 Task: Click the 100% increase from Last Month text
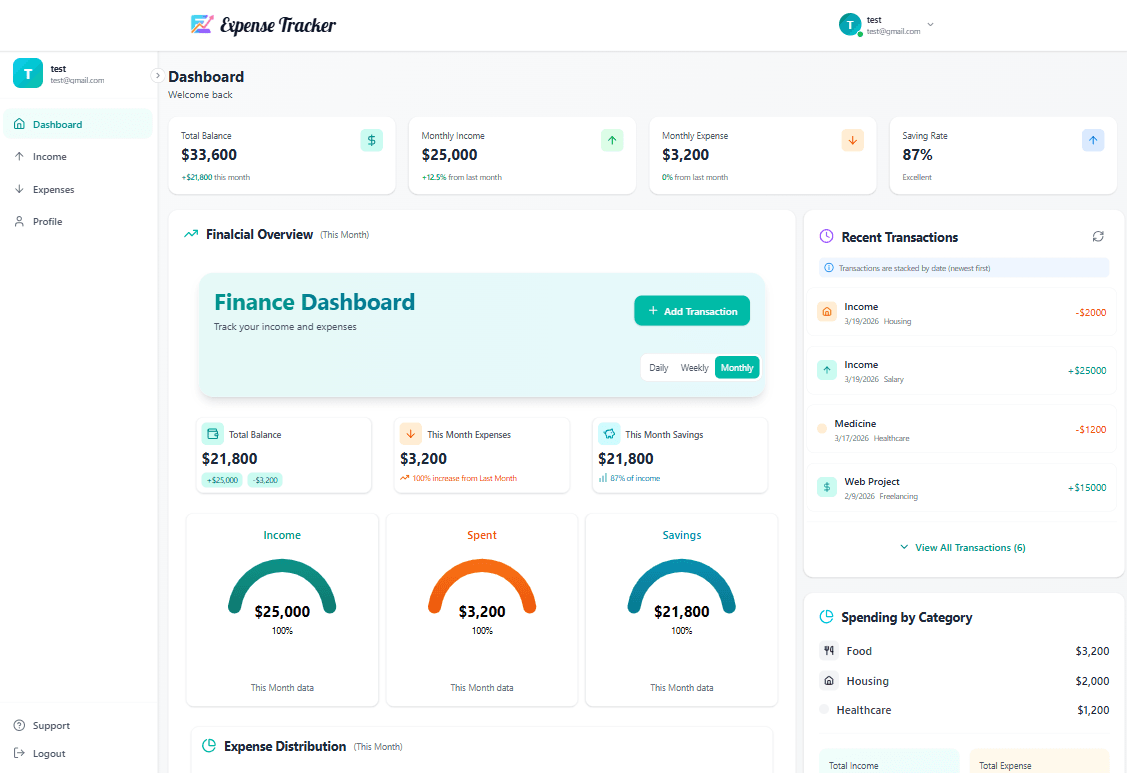point(464,478)
